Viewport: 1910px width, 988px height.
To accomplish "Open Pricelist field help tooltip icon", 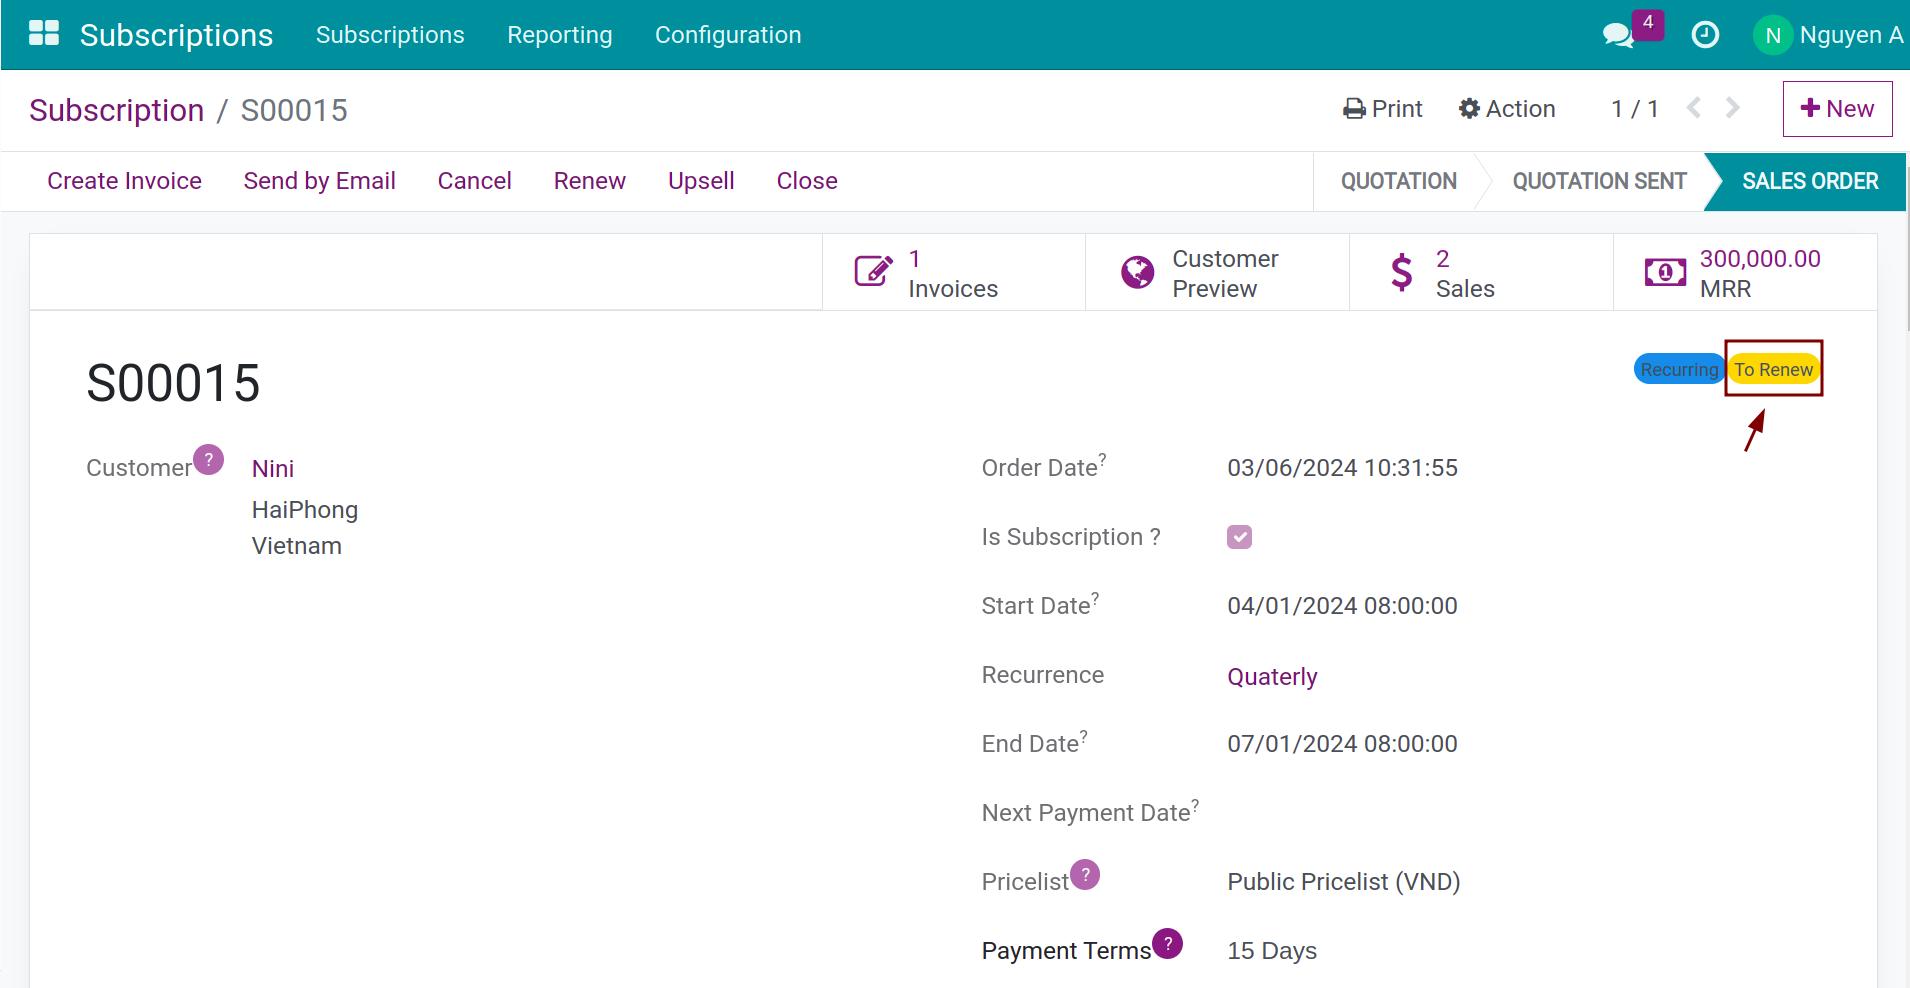I will [x=1085, y=874].
